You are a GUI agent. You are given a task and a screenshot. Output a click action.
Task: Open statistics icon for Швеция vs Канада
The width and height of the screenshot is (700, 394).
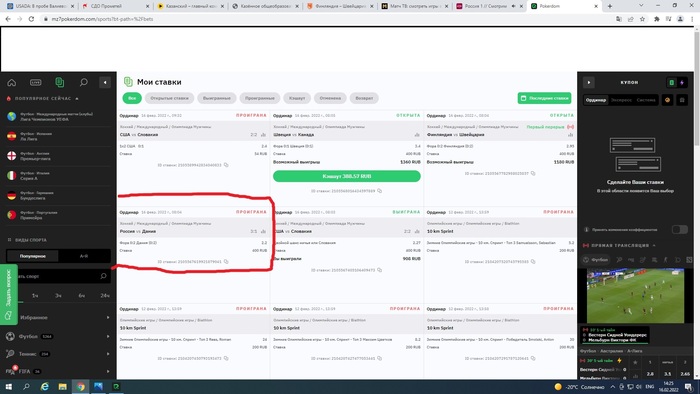point(417,135)
